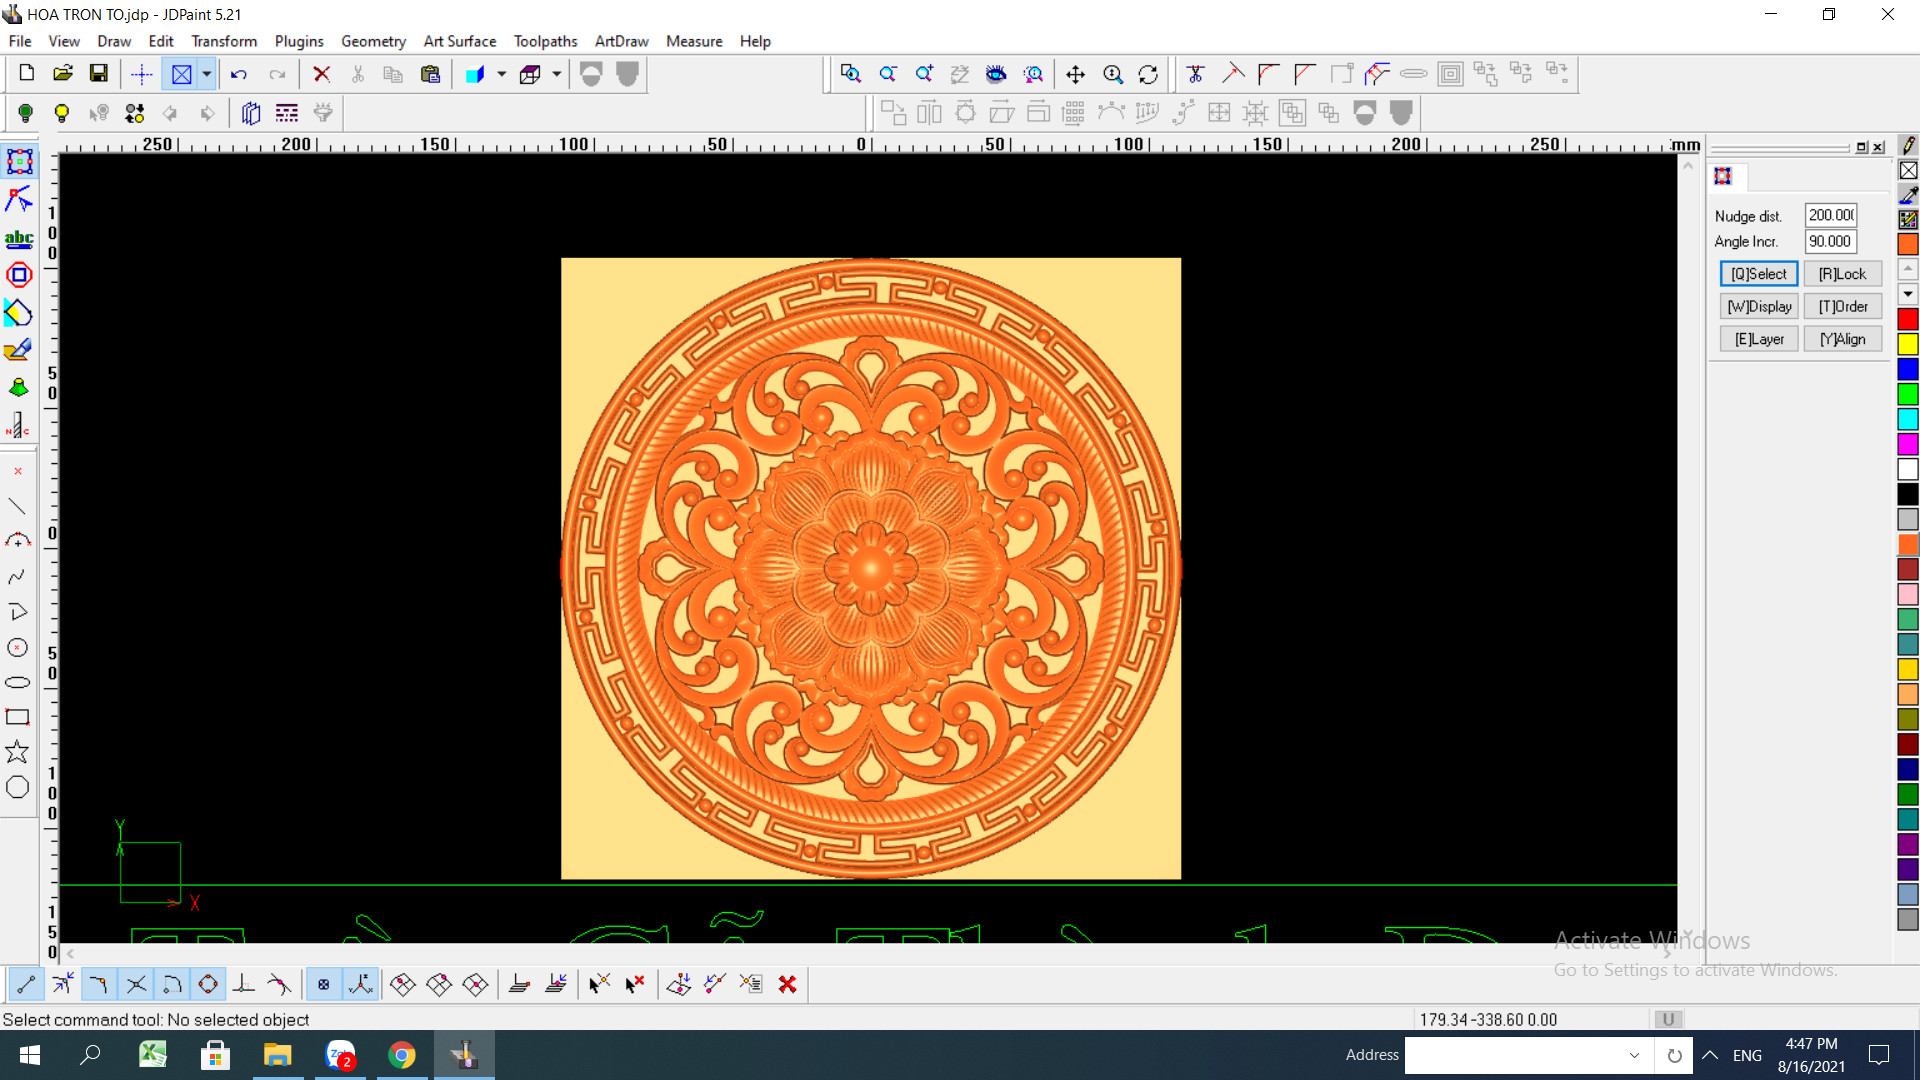Open the Geometry menu
This screenshot has height=1080, width=1920.
[373, 41]
